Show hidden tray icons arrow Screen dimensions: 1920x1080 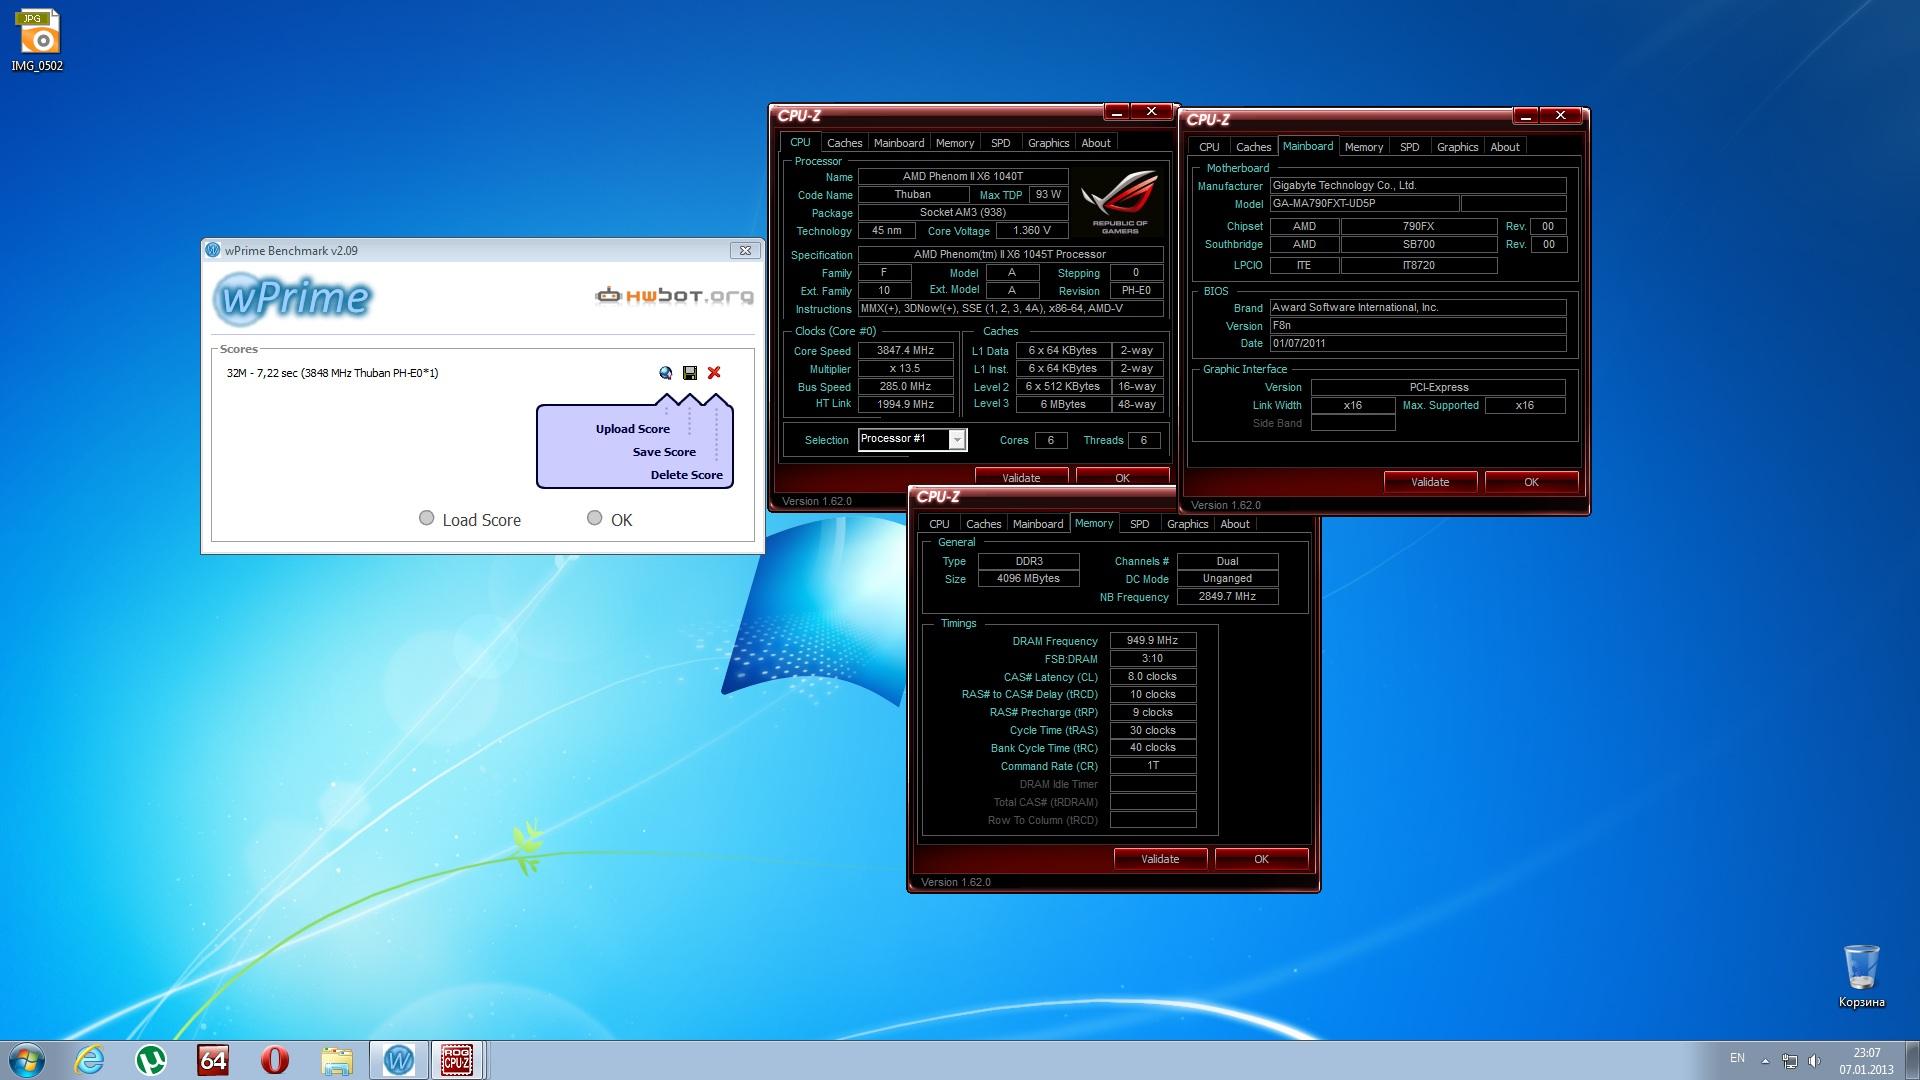(1765, 1061)
